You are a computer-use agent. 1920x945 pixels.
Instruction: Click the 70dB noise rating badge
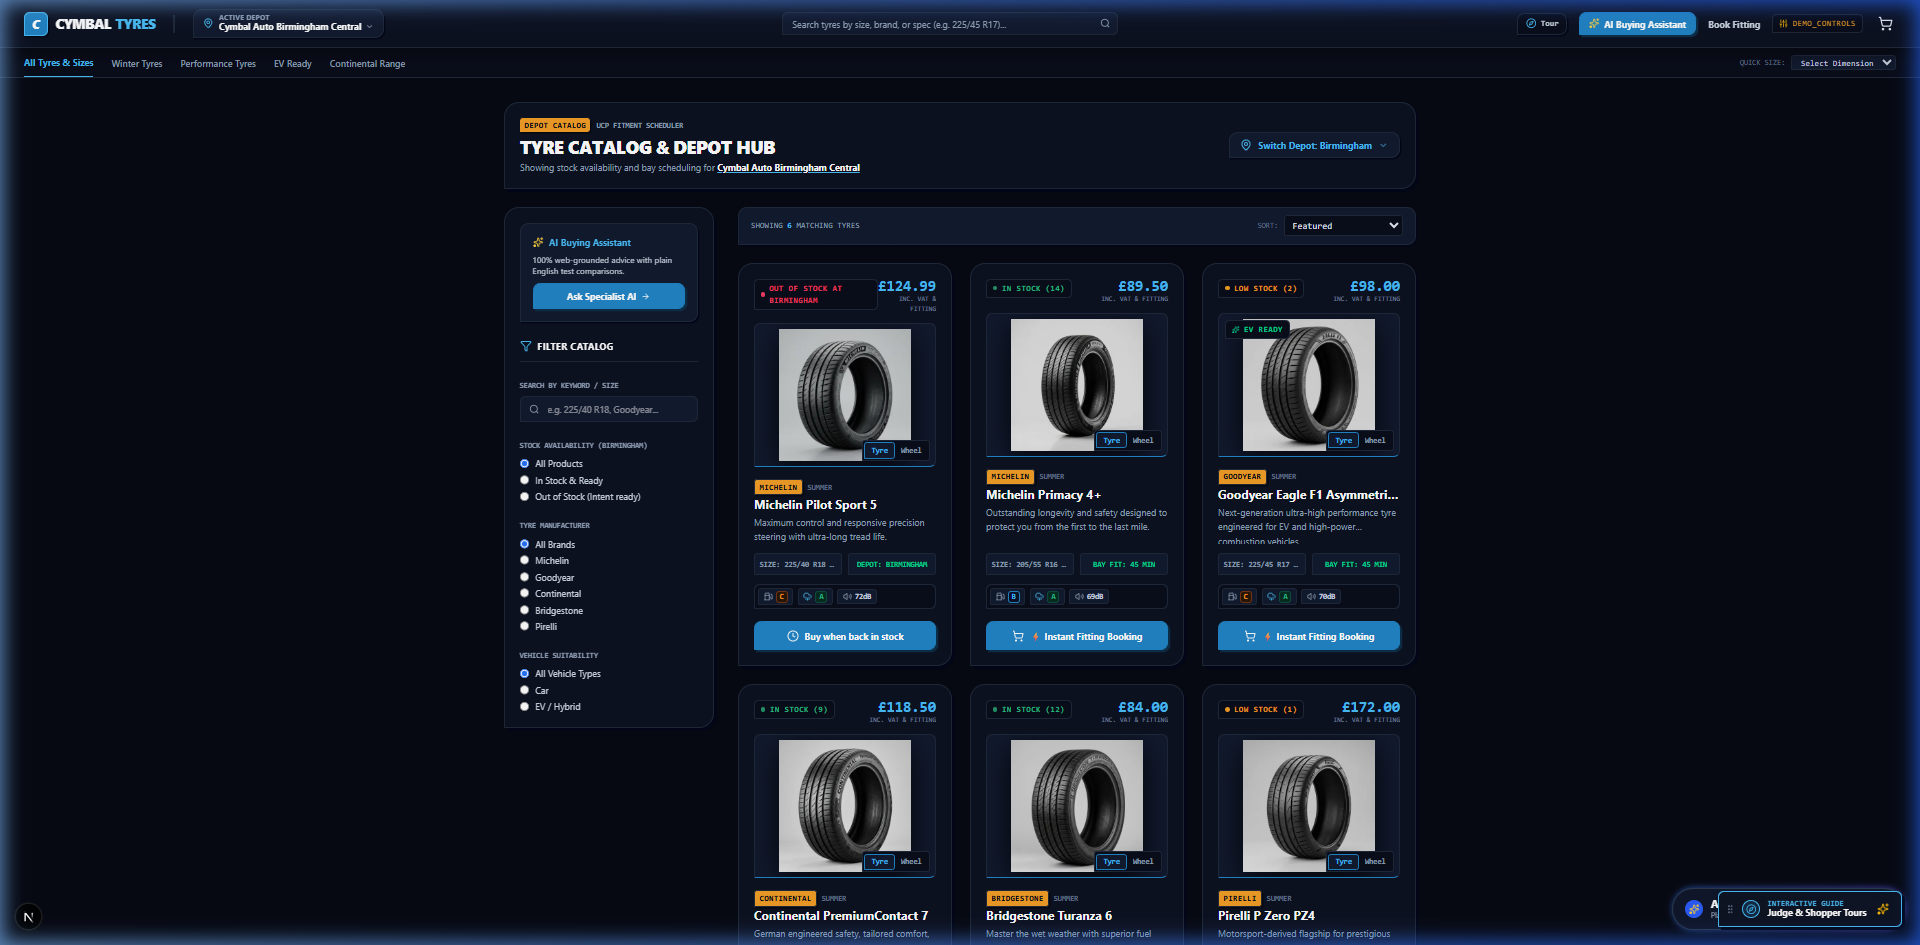(x=1321, y=597)
